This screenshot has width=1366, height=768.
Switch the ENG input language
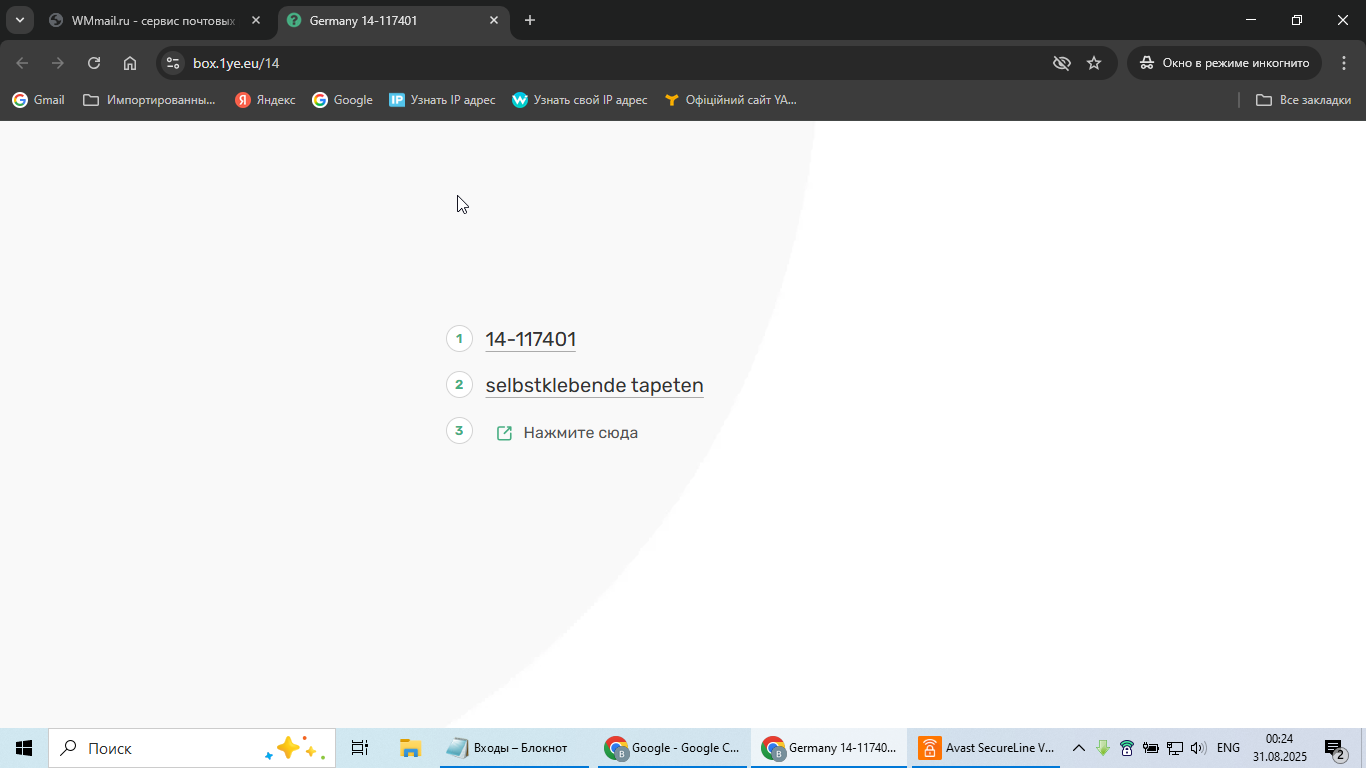[x=1228, y=748]
